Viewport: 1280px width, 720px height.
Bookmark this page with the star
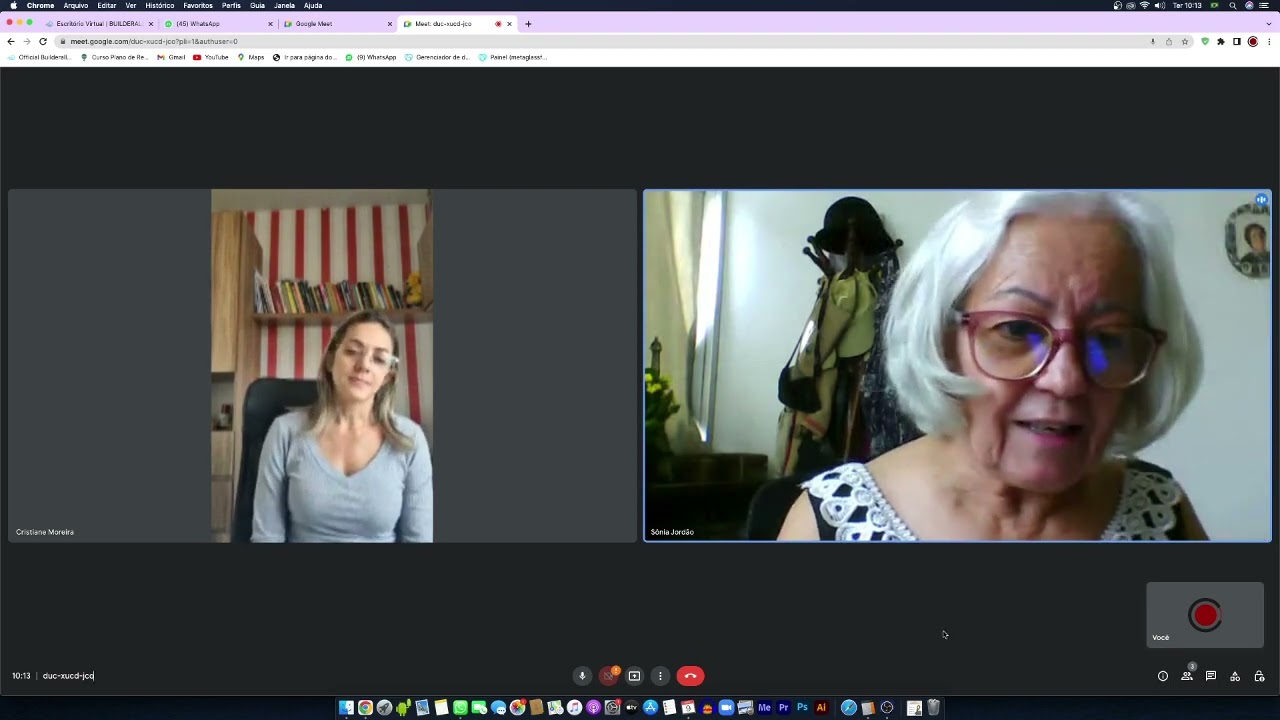[1185, 41]
